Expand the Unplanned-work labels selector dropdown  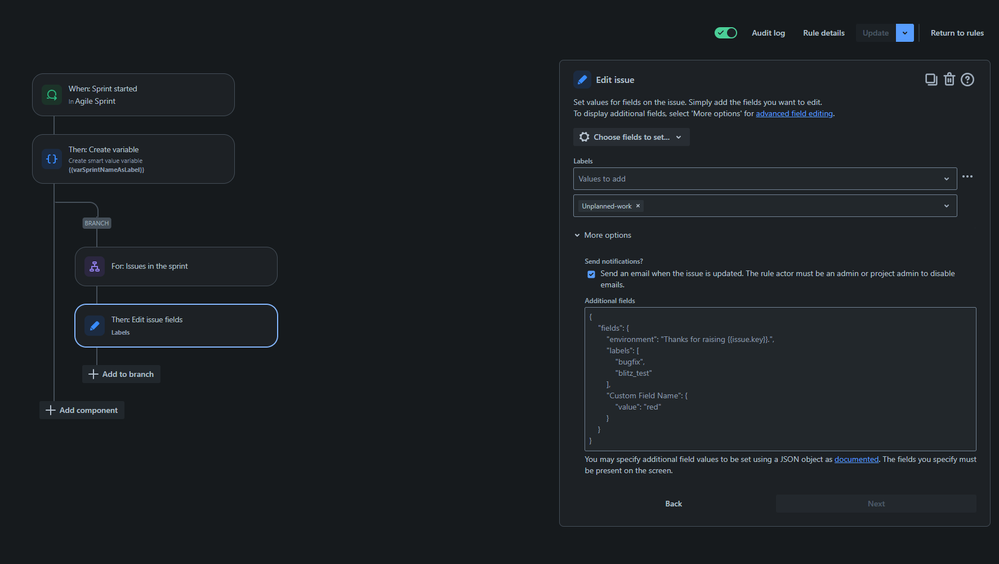946,206
